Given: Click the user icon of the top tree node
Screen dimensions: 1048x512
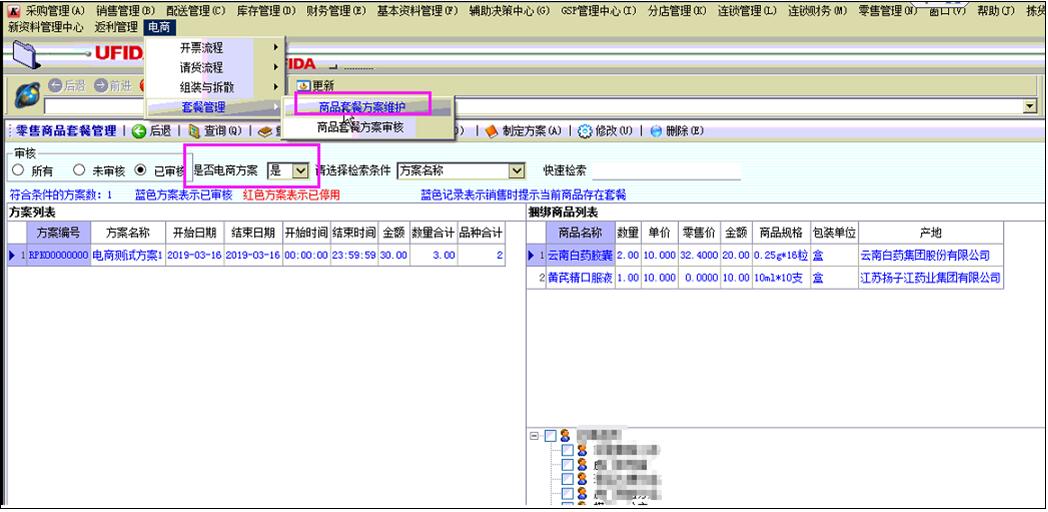Looking at the screenshot, I should (565, 436).
